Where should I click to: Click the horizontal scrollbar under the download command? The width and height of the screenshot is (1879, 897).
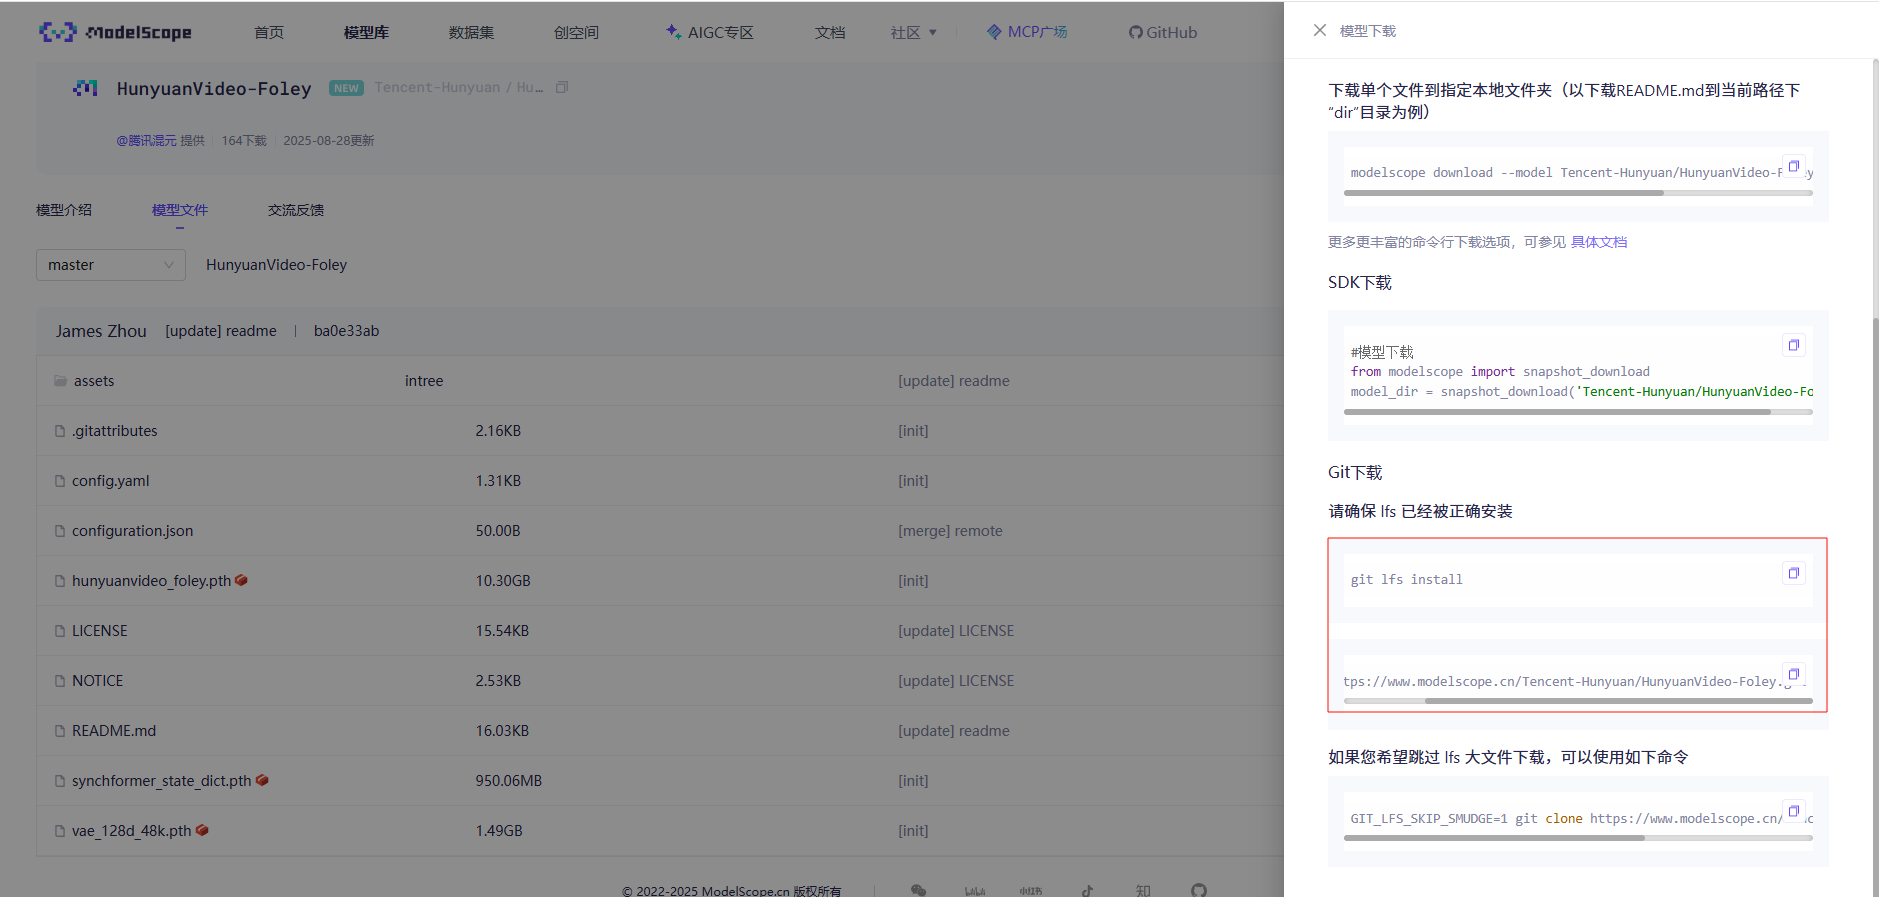click(x=1504, y=193)
